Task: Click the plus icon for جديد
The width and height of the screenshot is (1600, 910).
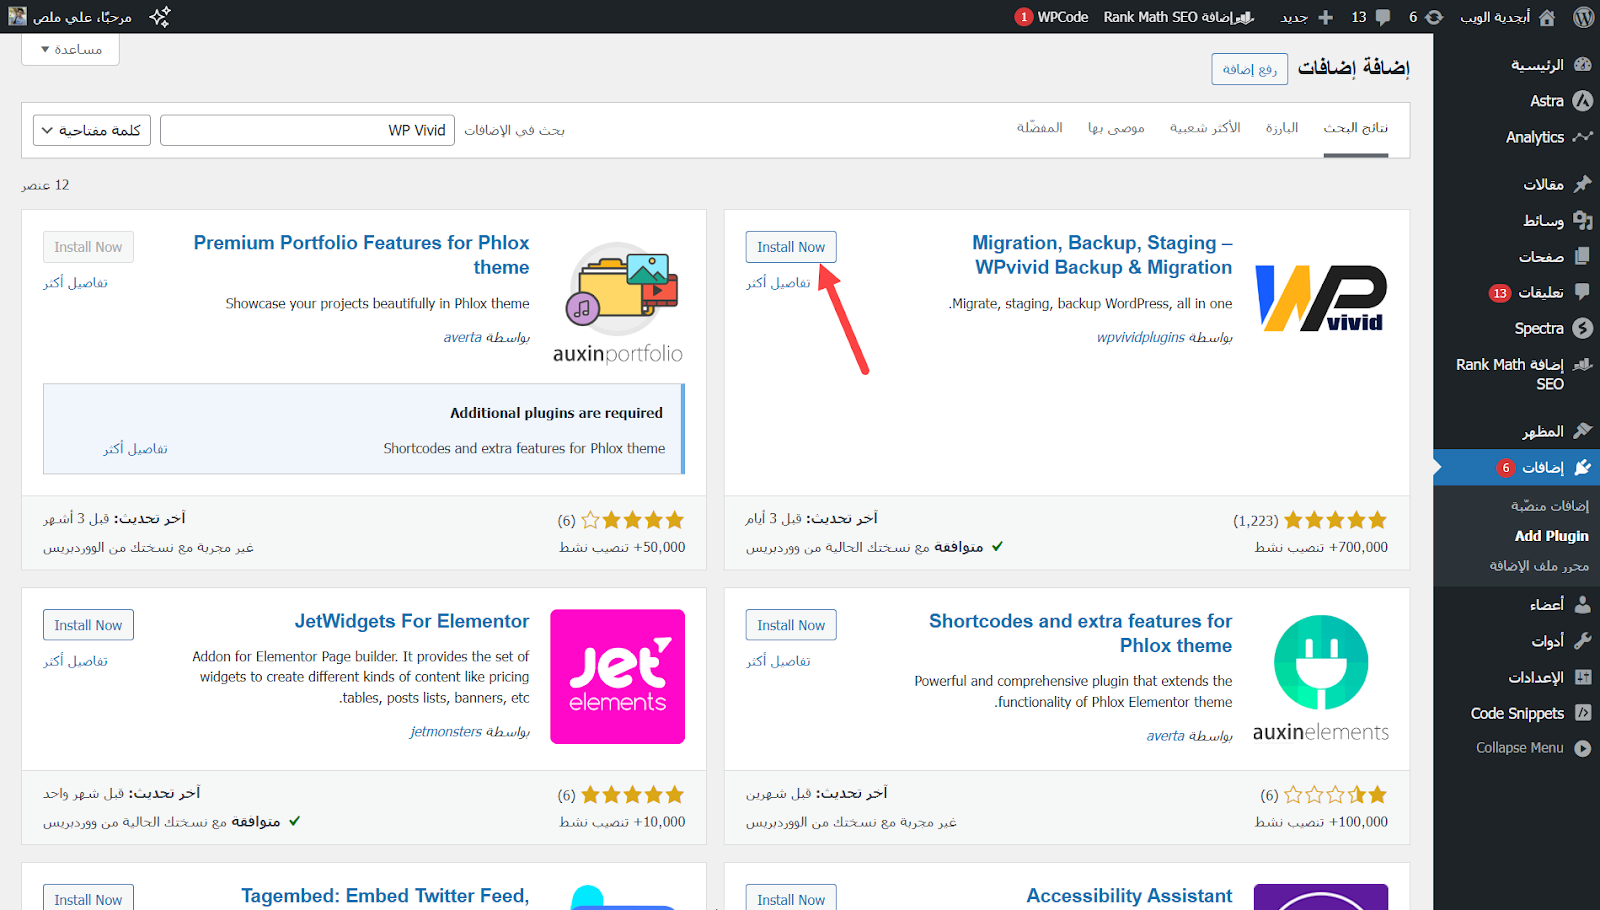Action: pos(1326,17)
